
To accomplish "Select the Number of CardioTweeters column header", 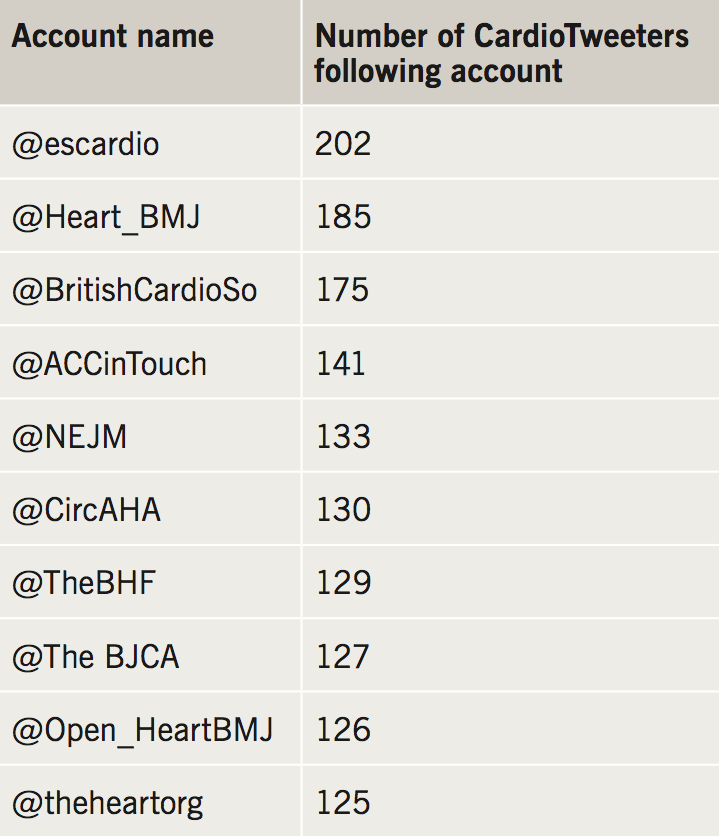I will click(501, 53).
